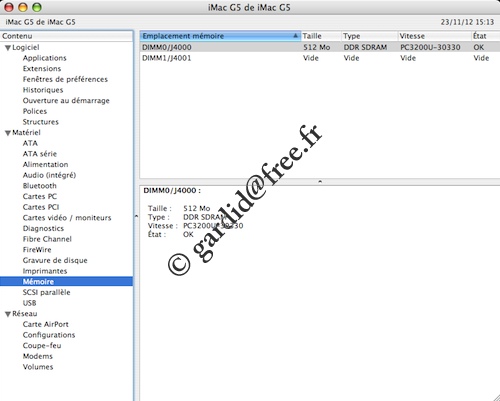This screenshot has width=500, height=401.
Task: Collapse the Logiciel disclosure triangle
Action: coord(8,48)
